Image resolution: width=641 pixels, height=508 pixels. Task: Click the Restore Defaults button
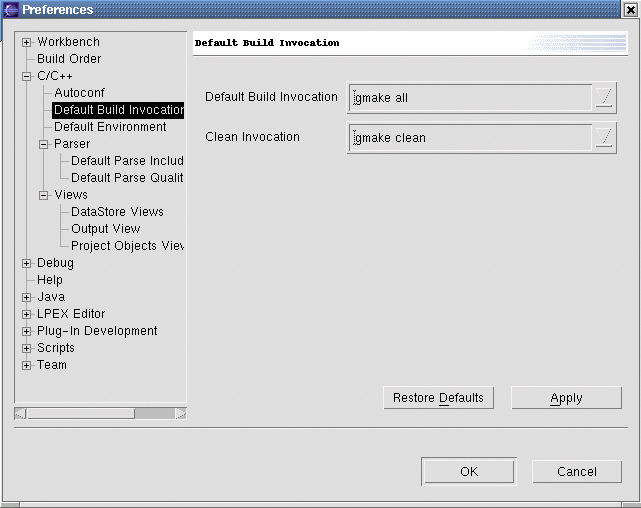(439, 398)
